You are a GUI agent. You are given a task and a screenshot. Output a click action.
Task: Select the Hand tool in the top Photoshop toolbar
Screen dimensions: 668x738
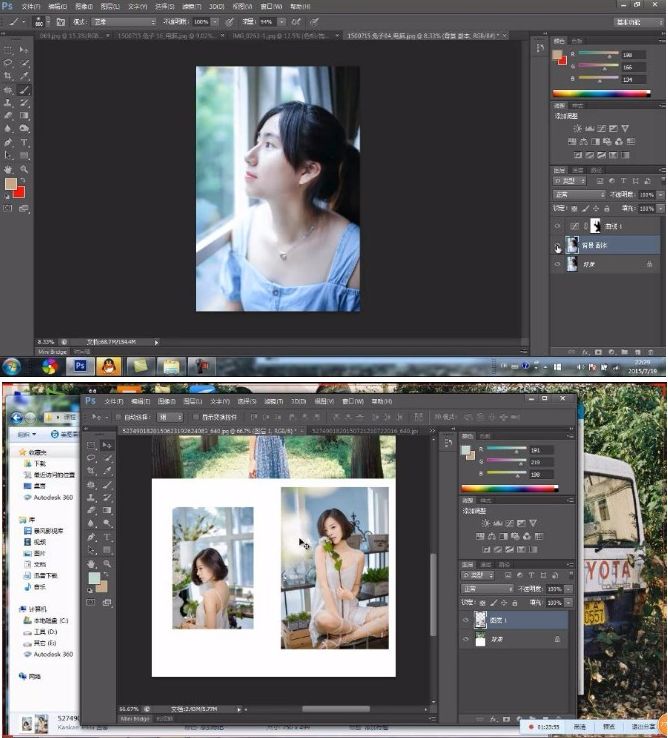(9, 170)
